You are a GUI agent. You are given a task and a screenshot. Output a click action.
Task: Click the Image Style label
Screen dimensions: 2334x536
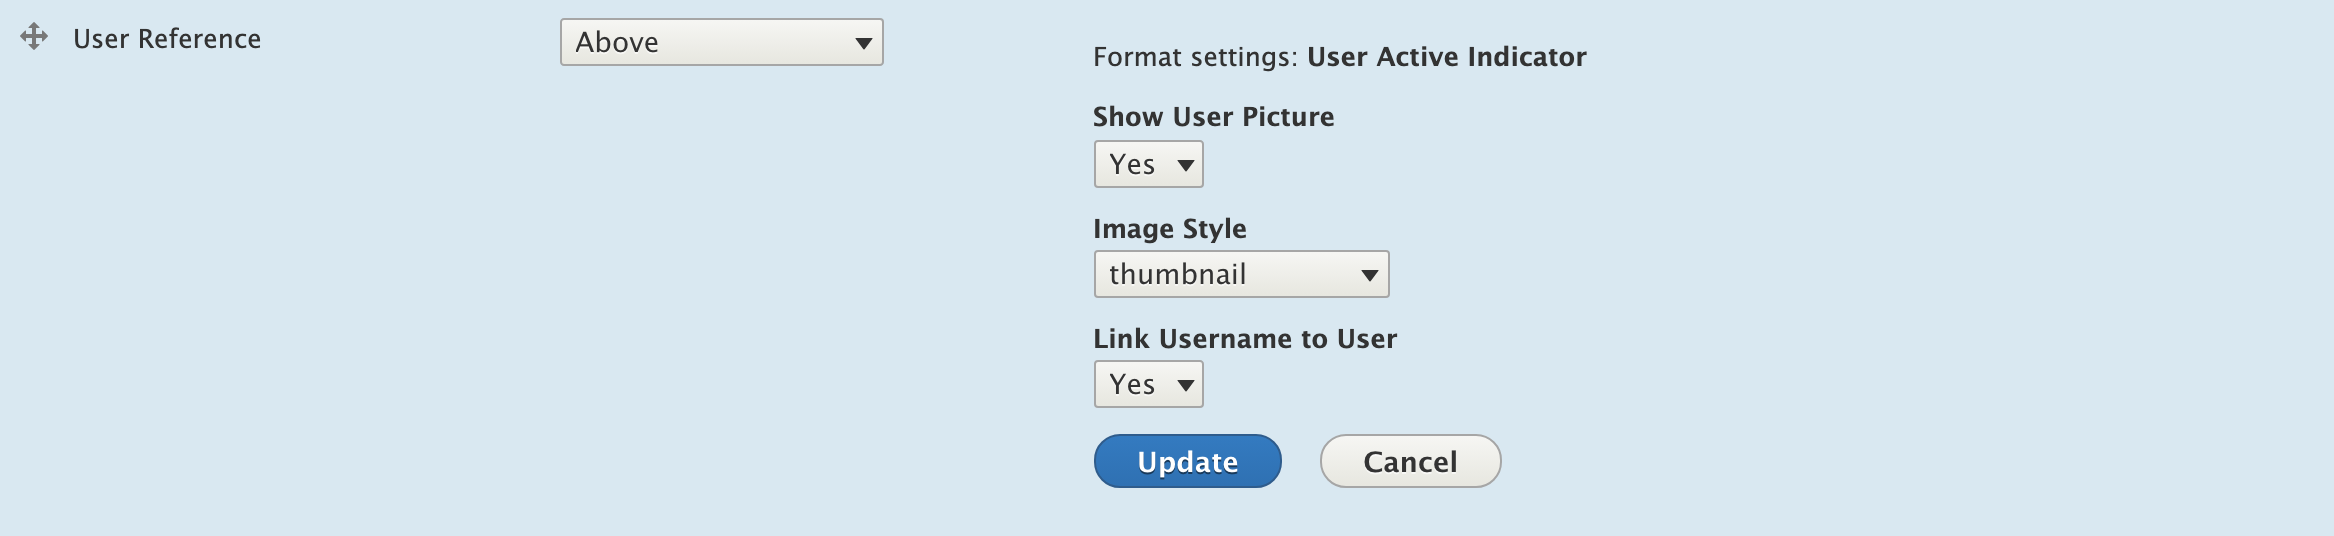coord(1170,229)
